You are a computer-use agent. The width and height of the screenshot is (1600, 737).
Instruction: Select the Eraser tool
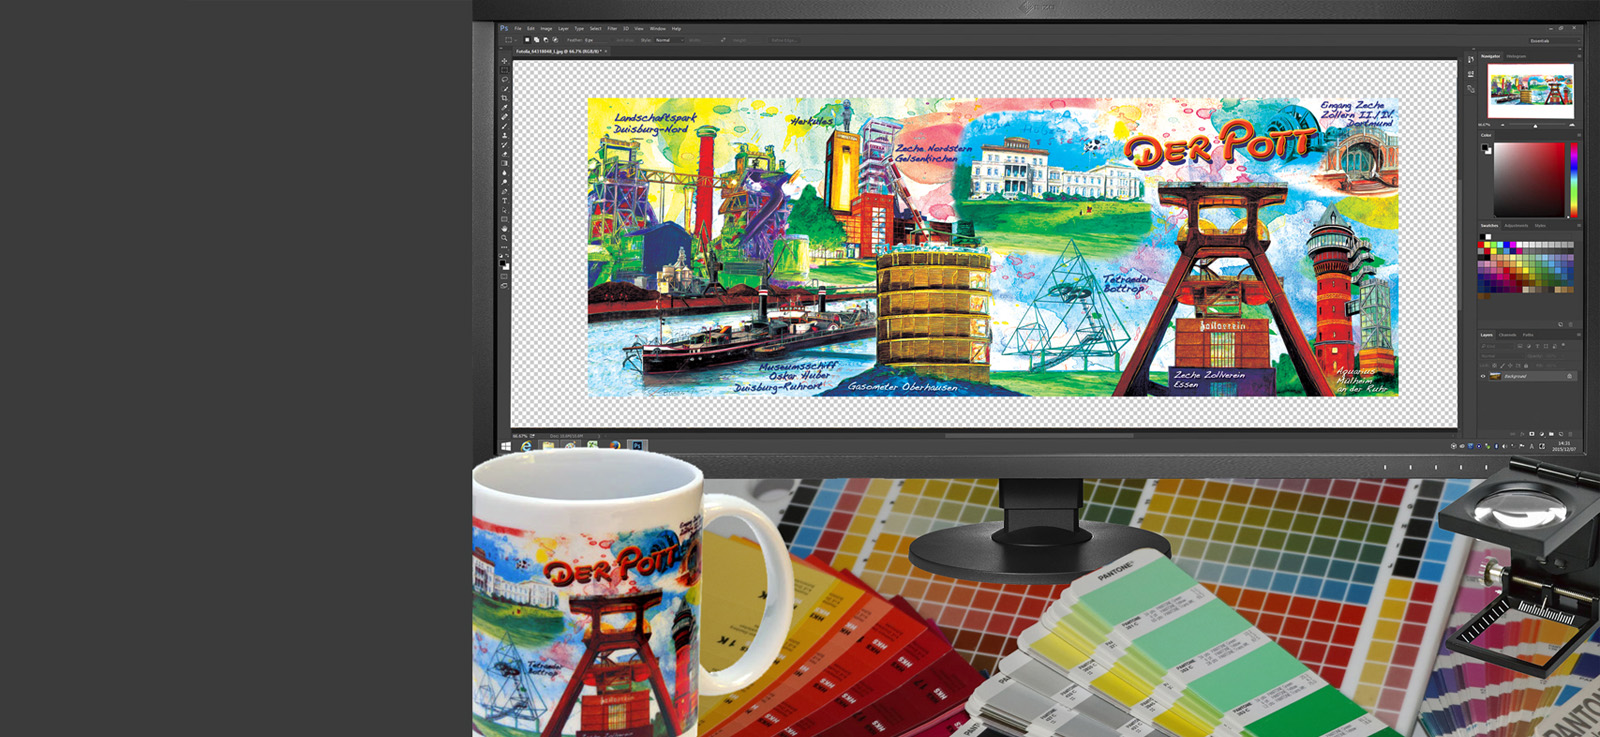coord(505,154)
